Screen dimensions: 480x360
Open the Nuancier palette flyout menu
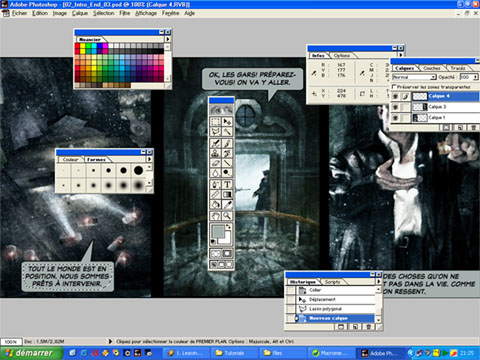[x=168, y=39]
